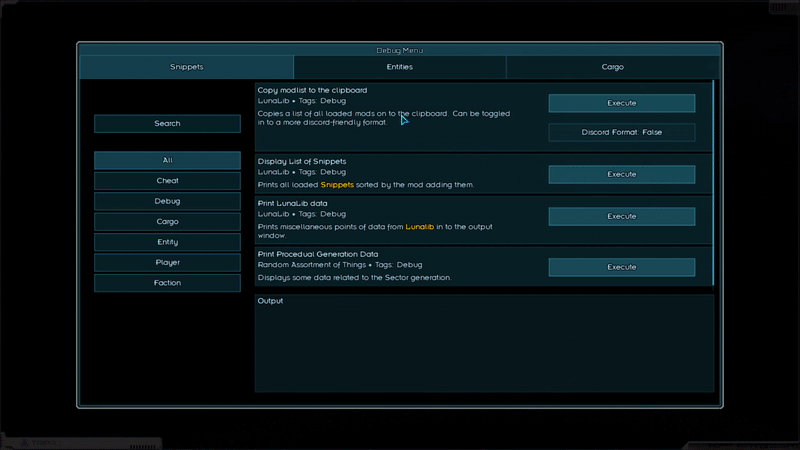Click the Search field
Screen dimensions: 800x450
pos(167,123)
